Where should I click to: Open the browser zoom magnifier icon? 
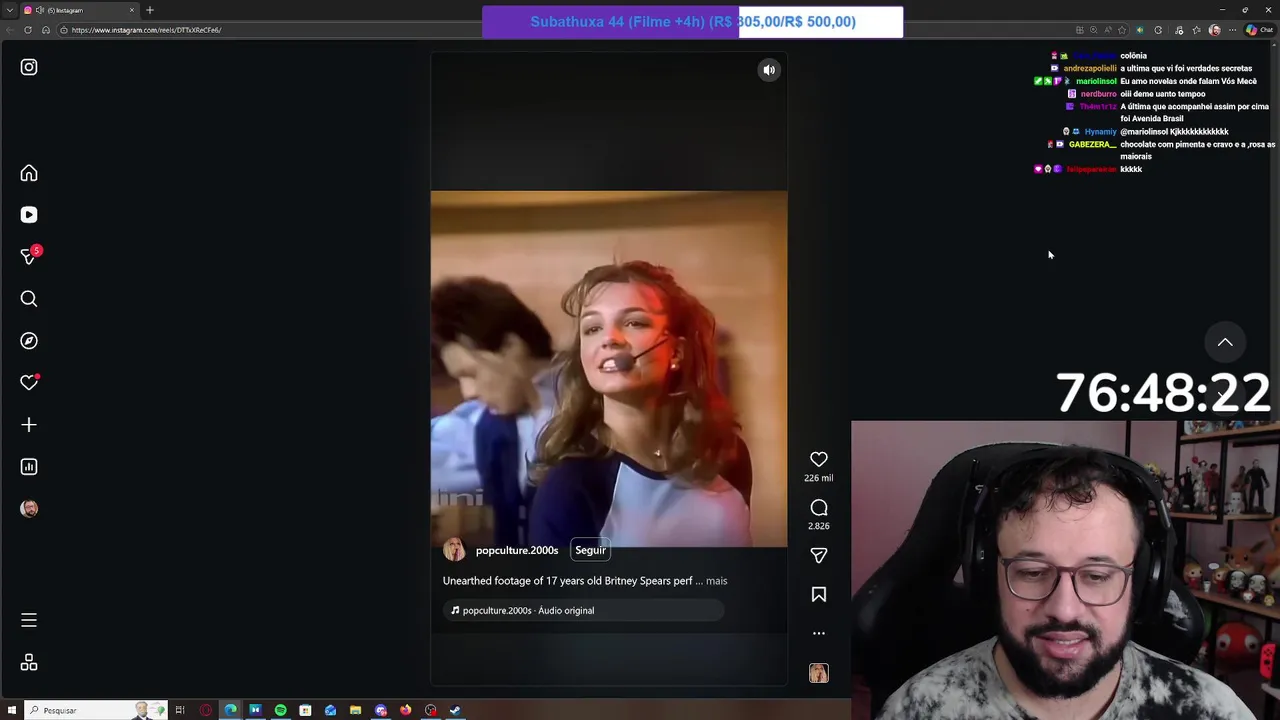1093,30
